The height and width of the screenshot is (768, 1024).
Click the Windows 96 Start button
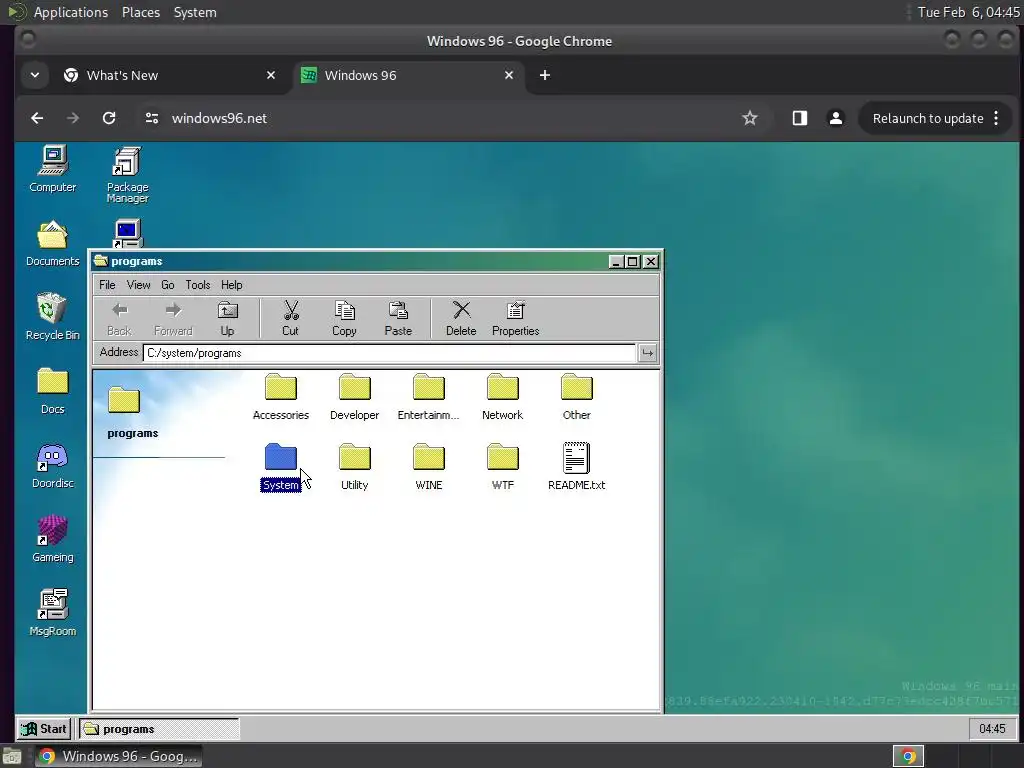[x=44, y=729]
